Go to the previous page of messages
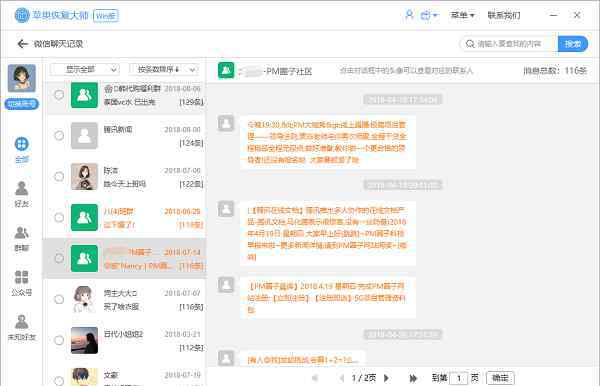This screenshot has height=386, width=600. pyautogui.click(x=342, y=378)
